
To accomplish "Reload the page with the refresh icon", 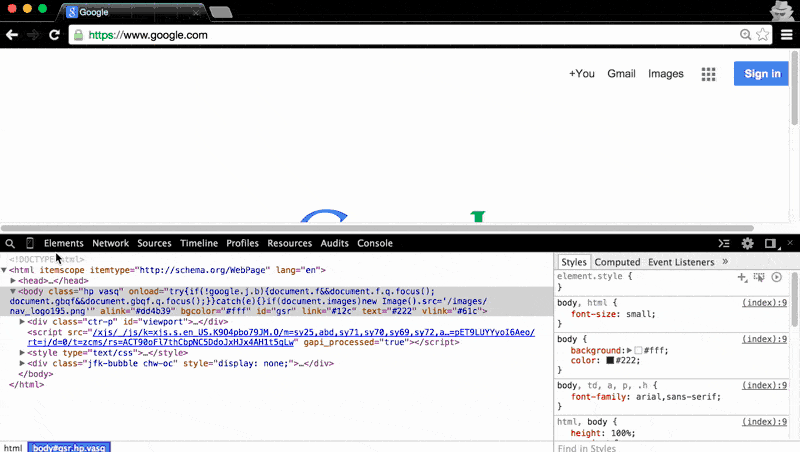I will [54, 35].
